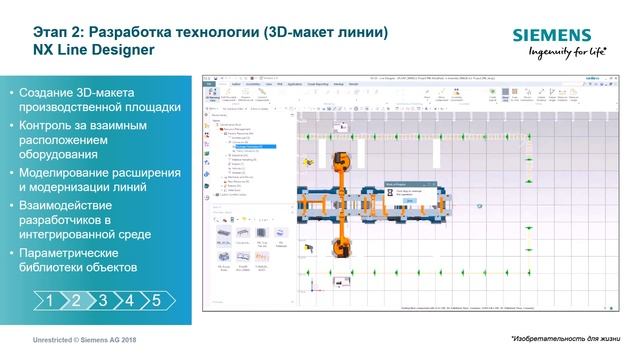Click the green layout icon in right ribbon group
The image size is (640, 360).
pyautogui.click(x=493, y=95)
